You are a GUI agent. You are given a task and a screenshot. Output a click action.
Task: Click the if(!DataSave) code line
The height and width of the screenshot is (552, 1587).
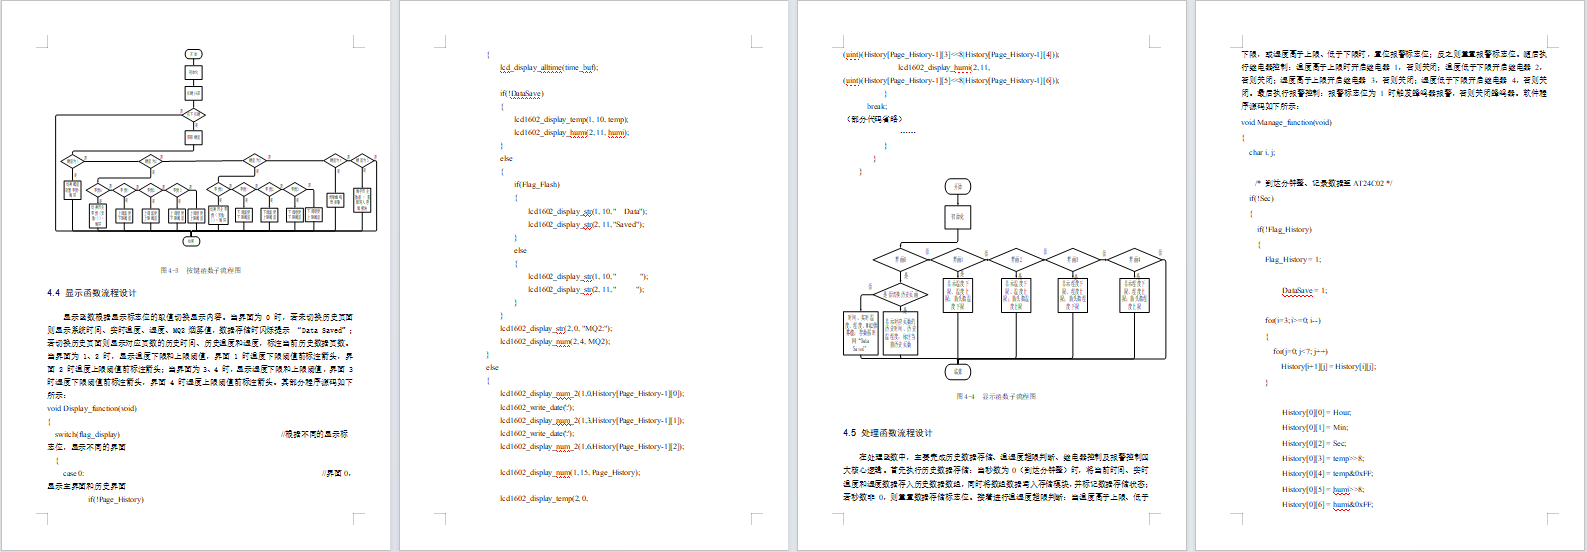pyautogui.click(x=522, y=93)
